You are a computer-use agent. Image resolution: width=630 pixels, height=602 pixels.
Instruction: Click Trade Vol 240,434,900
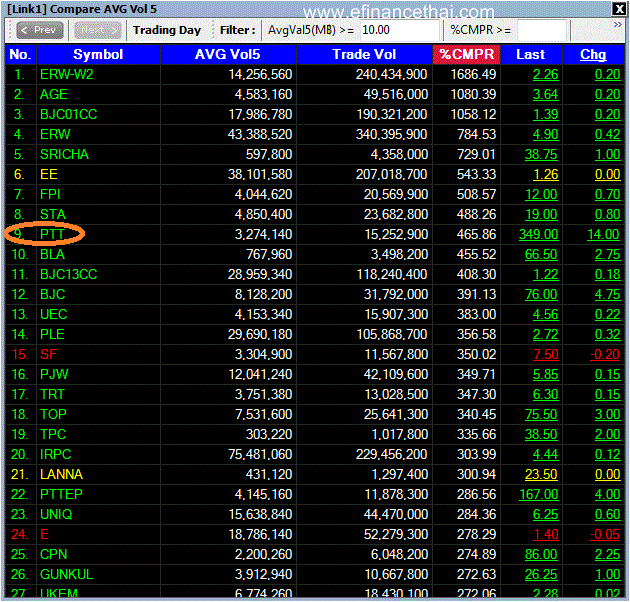(x=391, y=74)
